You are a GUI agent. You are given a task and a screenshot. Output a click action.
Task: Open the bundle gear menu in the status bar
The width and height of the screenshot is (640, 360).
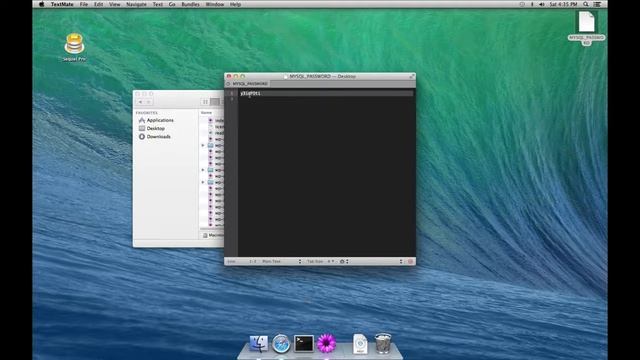[344, 261]
